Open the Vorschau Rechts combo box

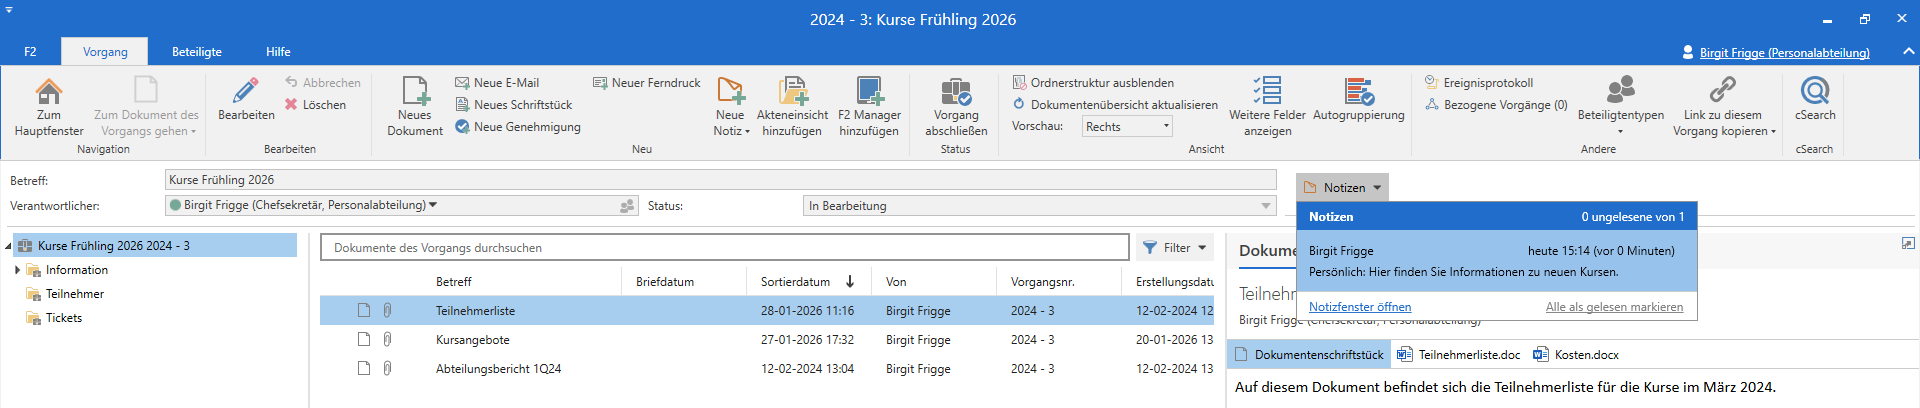coord(1127,127)
